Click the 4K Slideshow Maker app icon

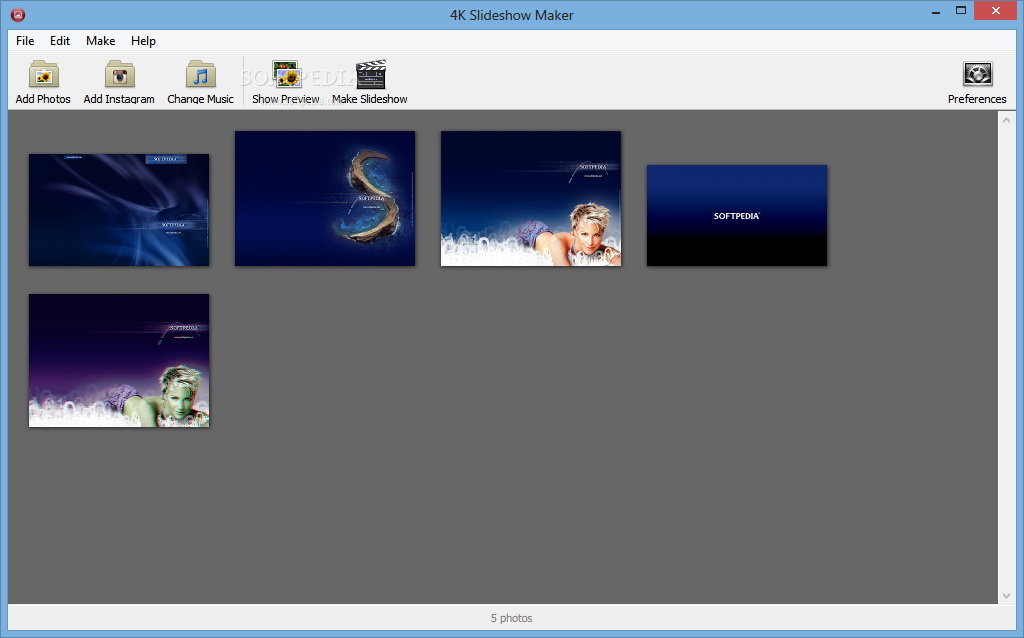[18, 14]
